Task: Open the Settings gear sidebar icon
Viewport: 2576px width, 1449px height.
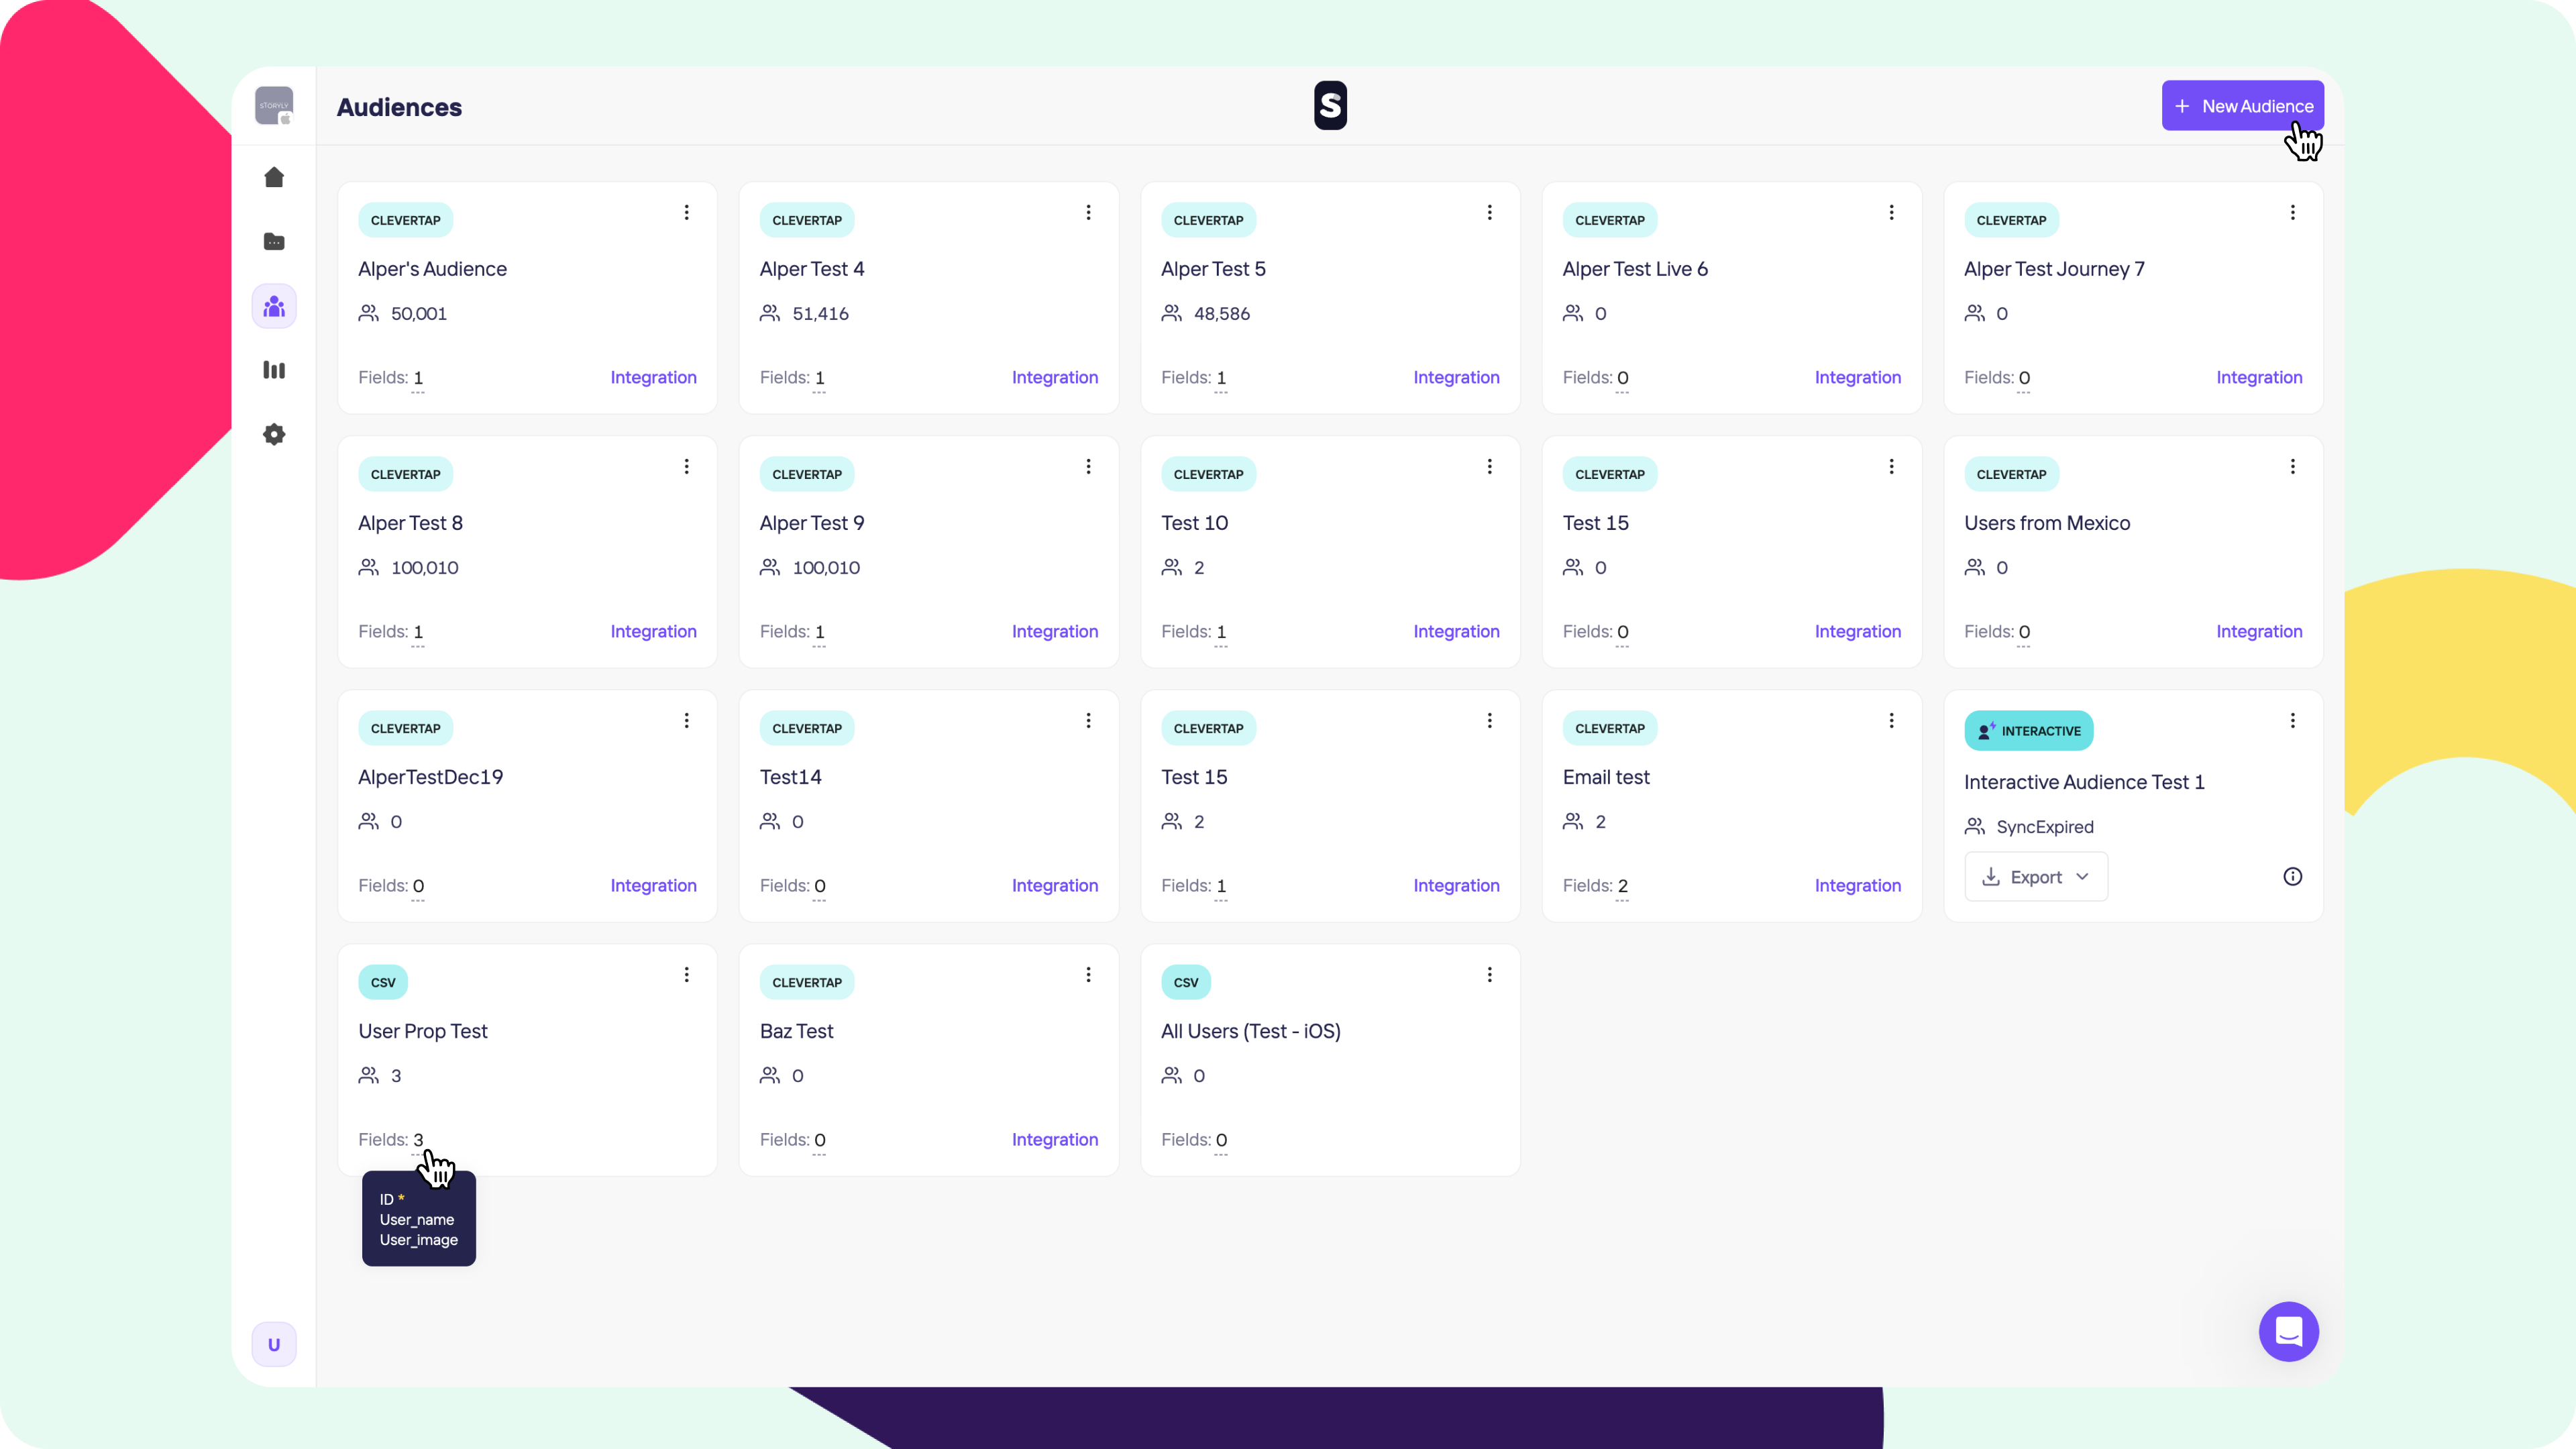Action: (x=274, y=434)
